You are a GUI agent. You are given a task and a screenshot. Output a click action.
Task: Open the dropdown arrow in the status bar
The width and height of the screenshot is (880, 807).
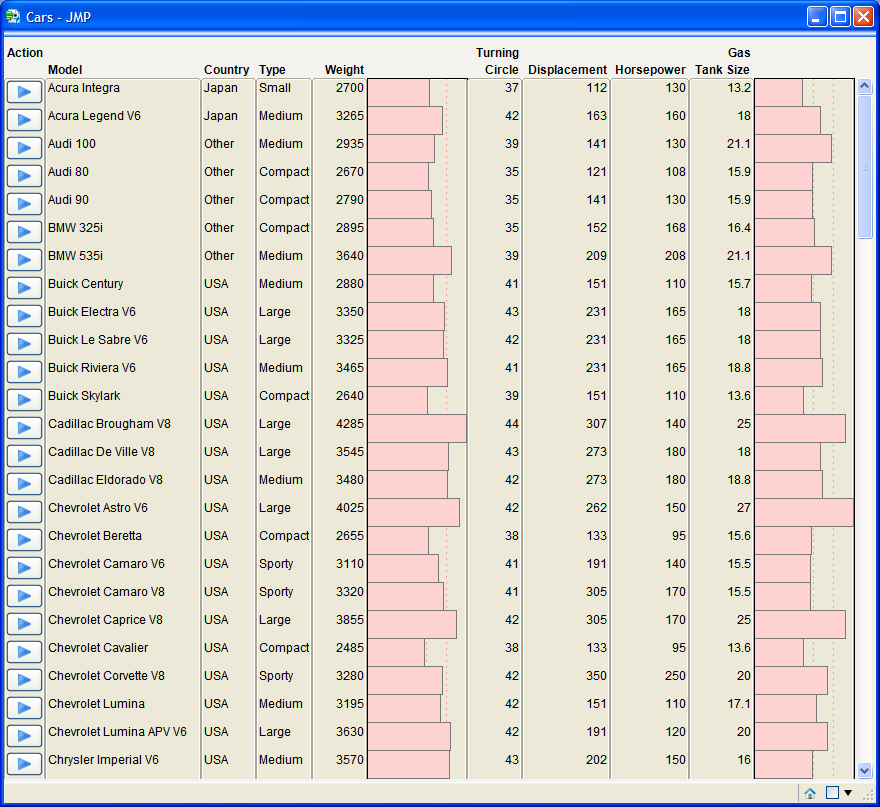point(848,792)
